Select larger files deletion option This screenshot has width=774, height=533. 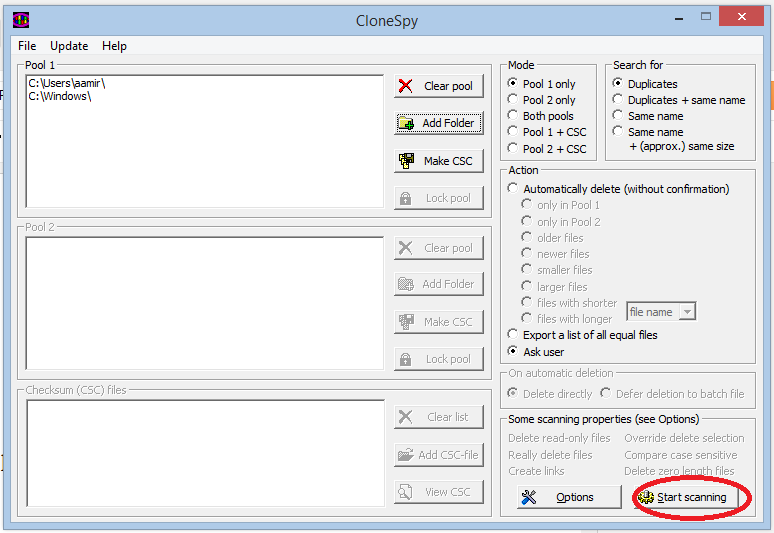(x=555, y=287)
